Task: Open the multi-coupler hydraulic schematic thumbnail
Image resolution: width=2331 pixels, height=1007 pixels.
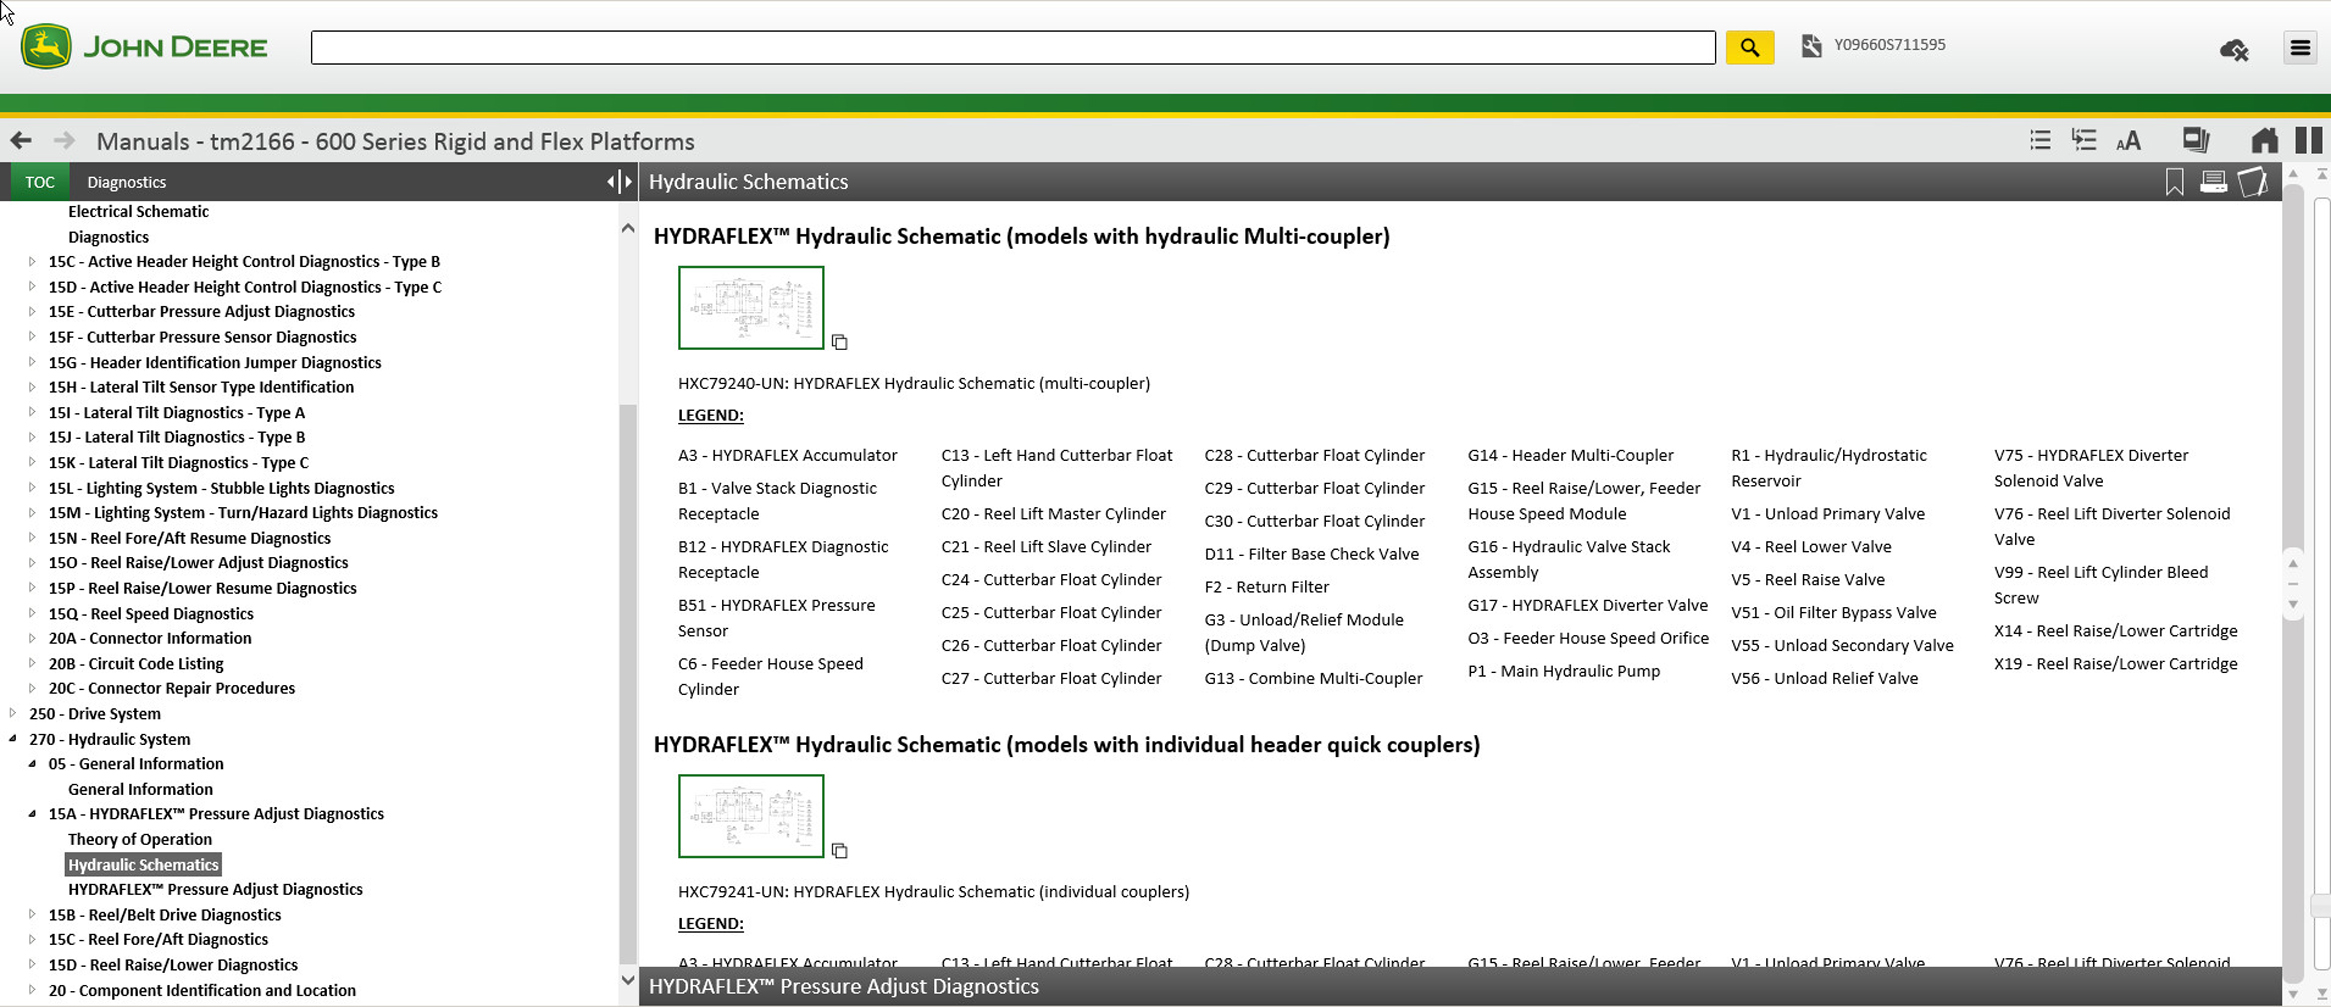Action: [751, 308]
